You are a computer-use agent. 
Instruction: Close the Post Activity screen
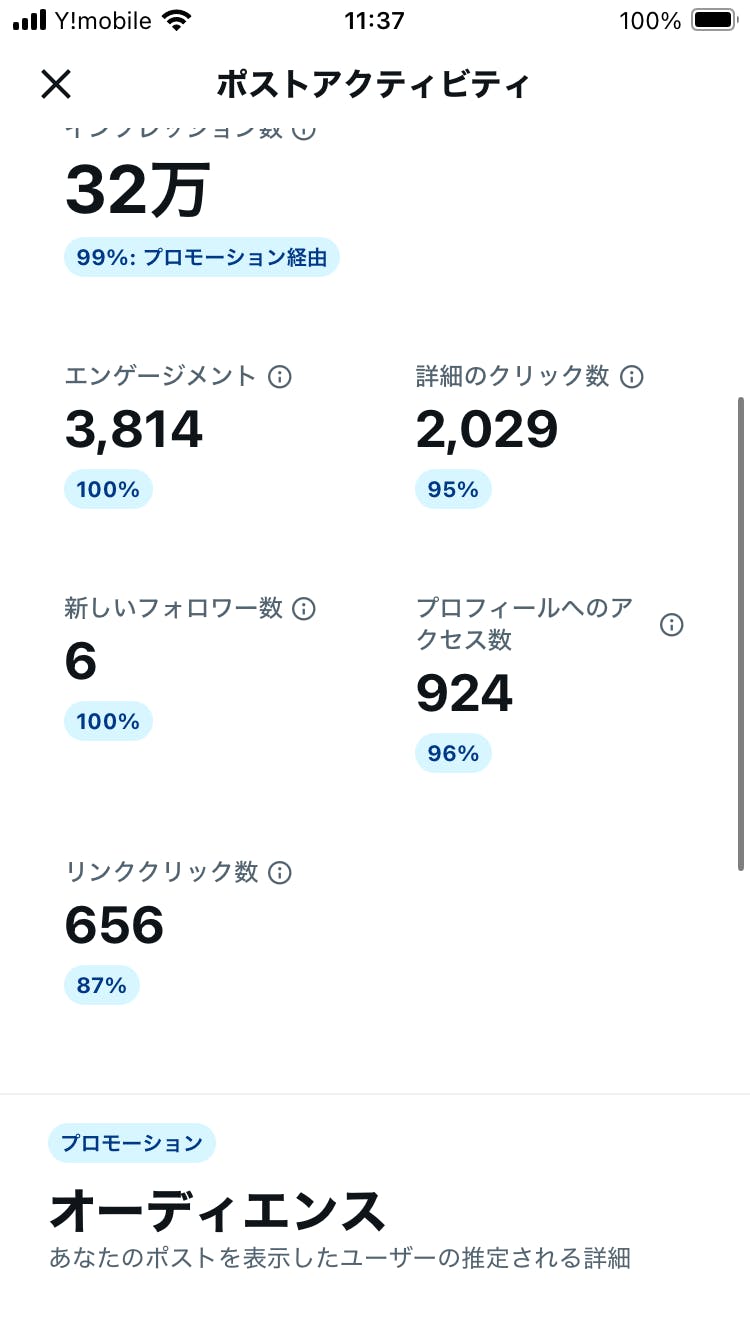(56, 84)
